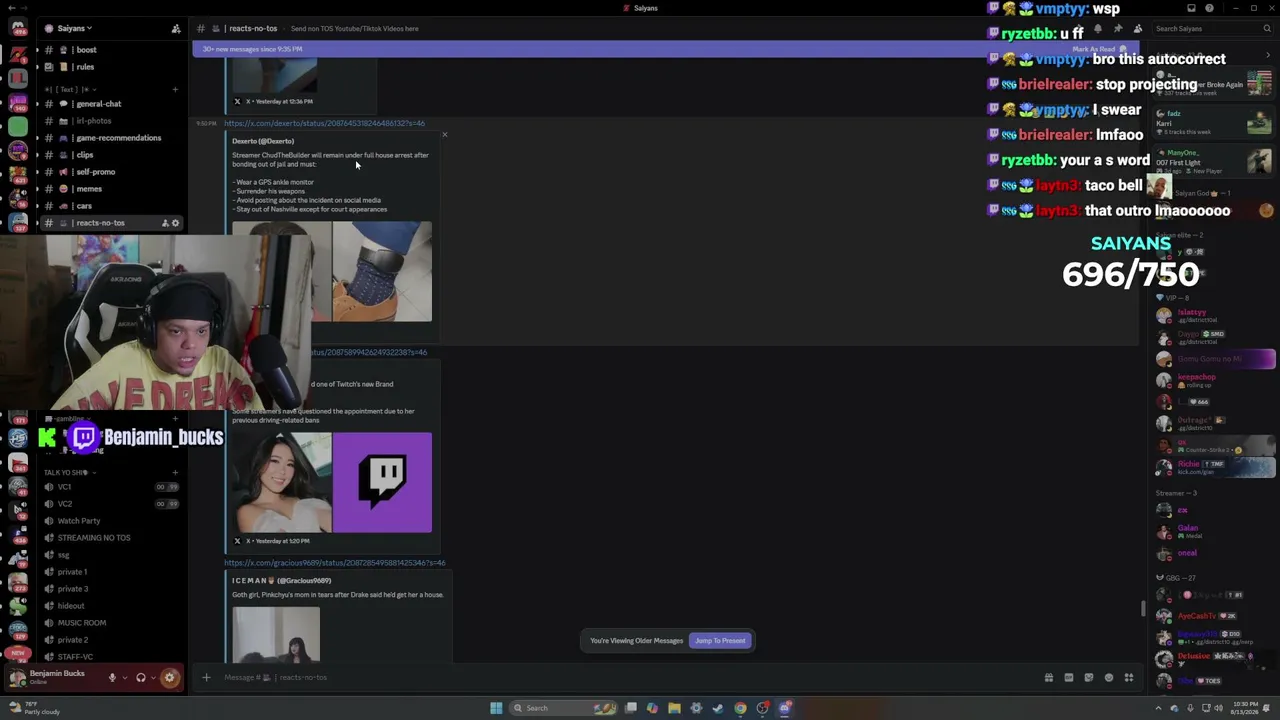
Task: Focus the Search Saiyans field
Action: pos(1212,28)
